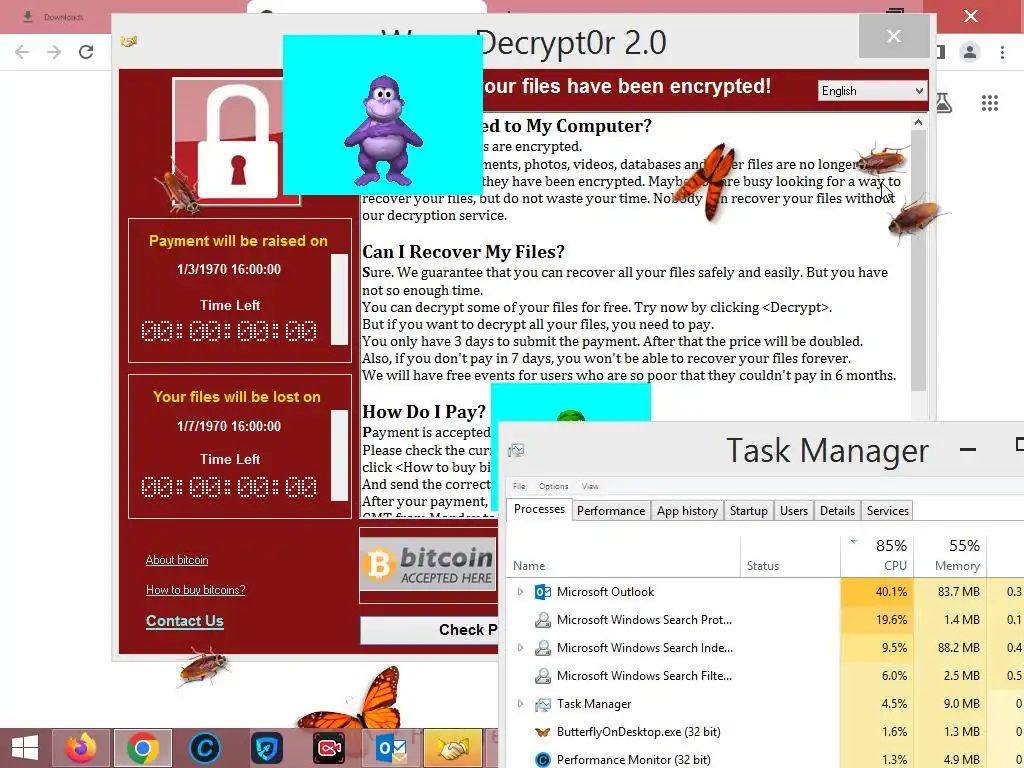Click the Bonzi Buddy purple gorilla

coord(384,130)
